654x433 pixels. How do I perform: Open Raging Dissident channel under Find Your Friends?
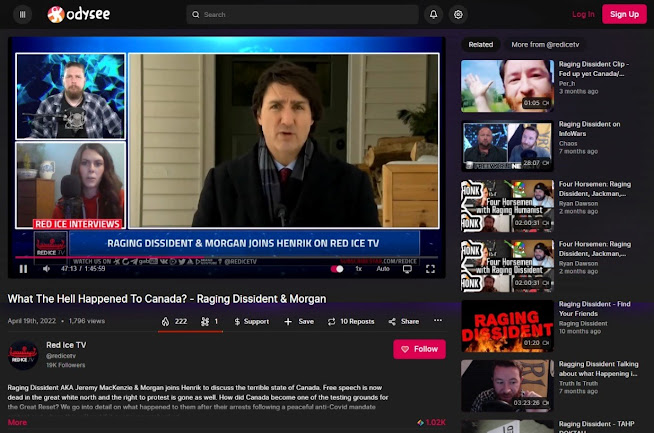pyautogui.click(x=583, y=323)
